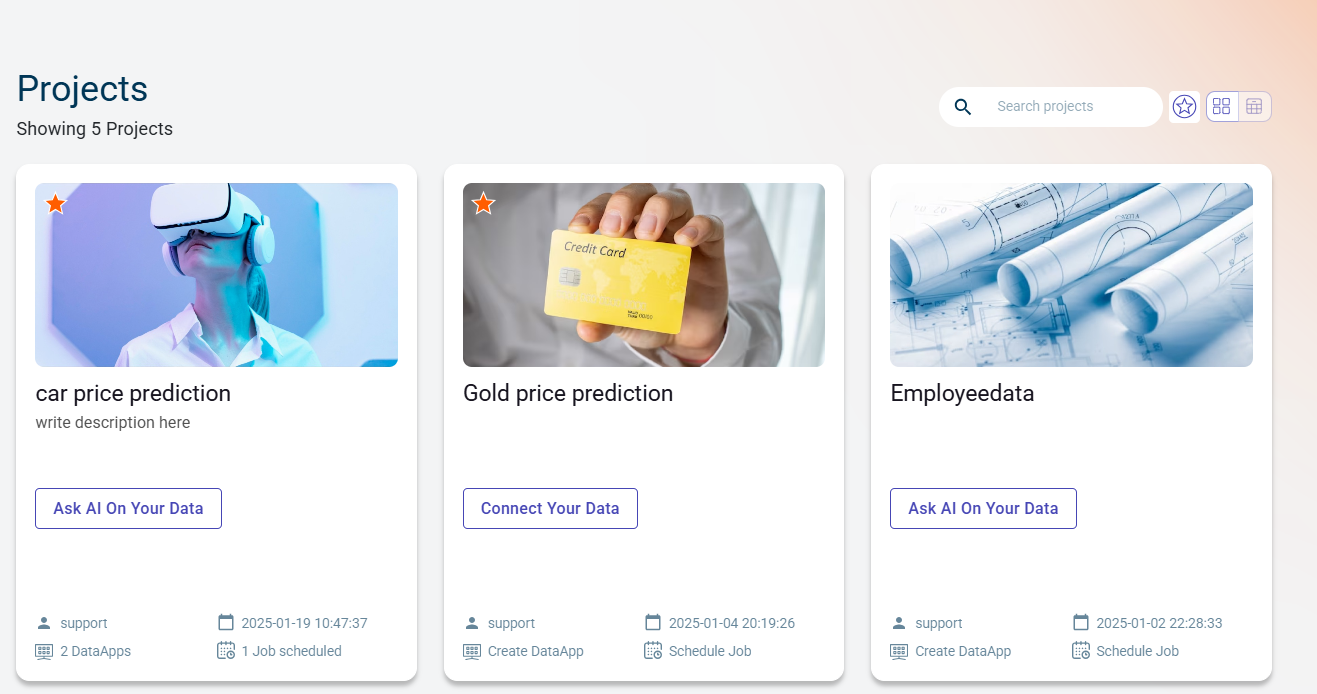1317x694 pixels.
Task: Click Schedule Job on Employeedata card
Action: 1137,651
